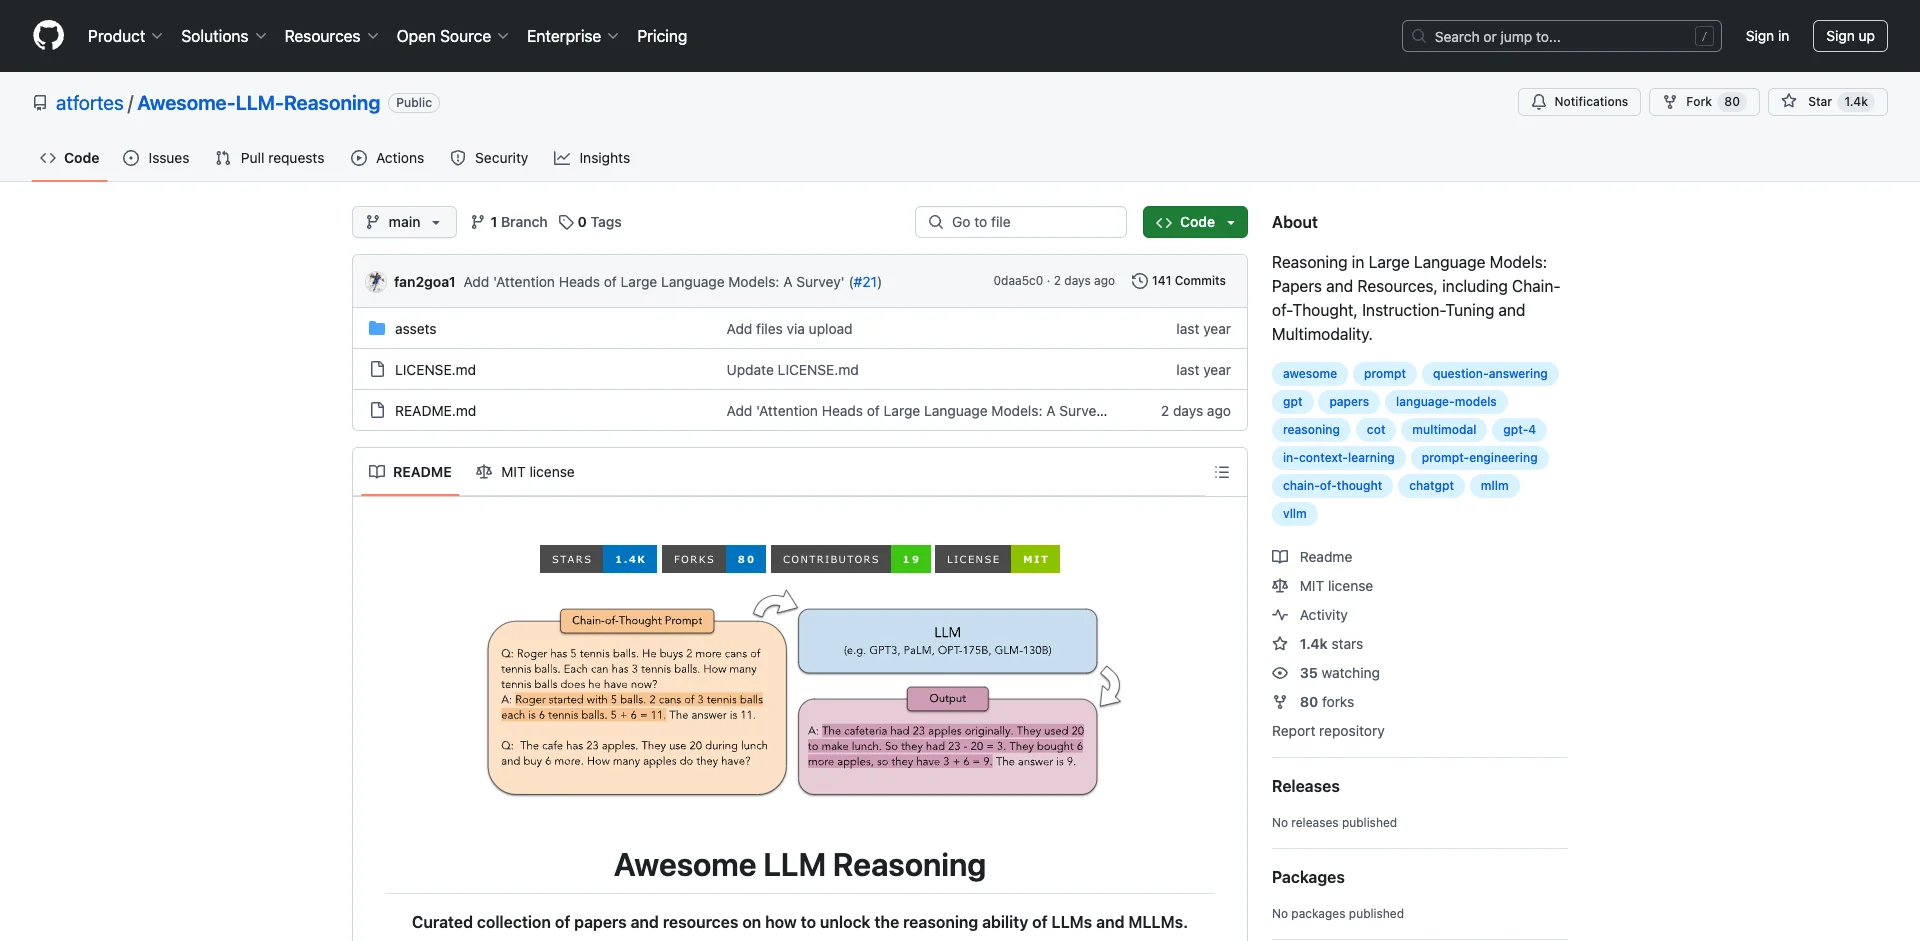Open MIT license link in About
This screenshot has height=941, width=1920.
(x=1322, y=586)
